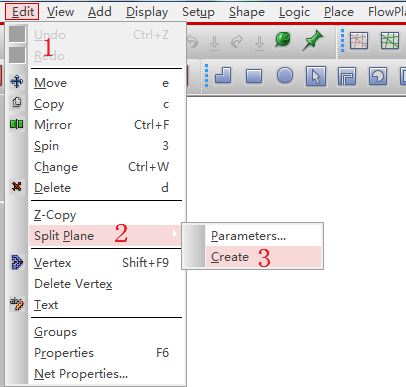Click the shape void polygon tool
Viewport: 406px width, 387px height.
[347, 76]
